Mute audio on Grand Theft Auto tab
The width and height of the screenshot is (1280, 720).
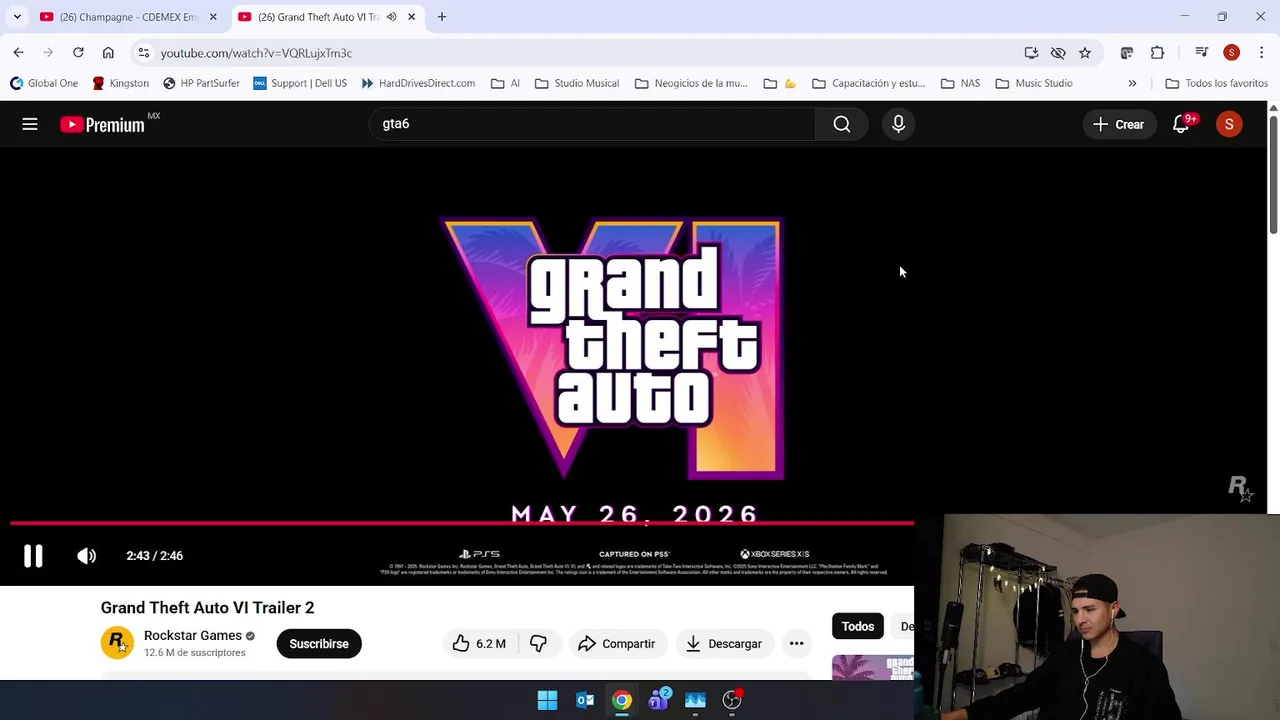pos(392,17)
